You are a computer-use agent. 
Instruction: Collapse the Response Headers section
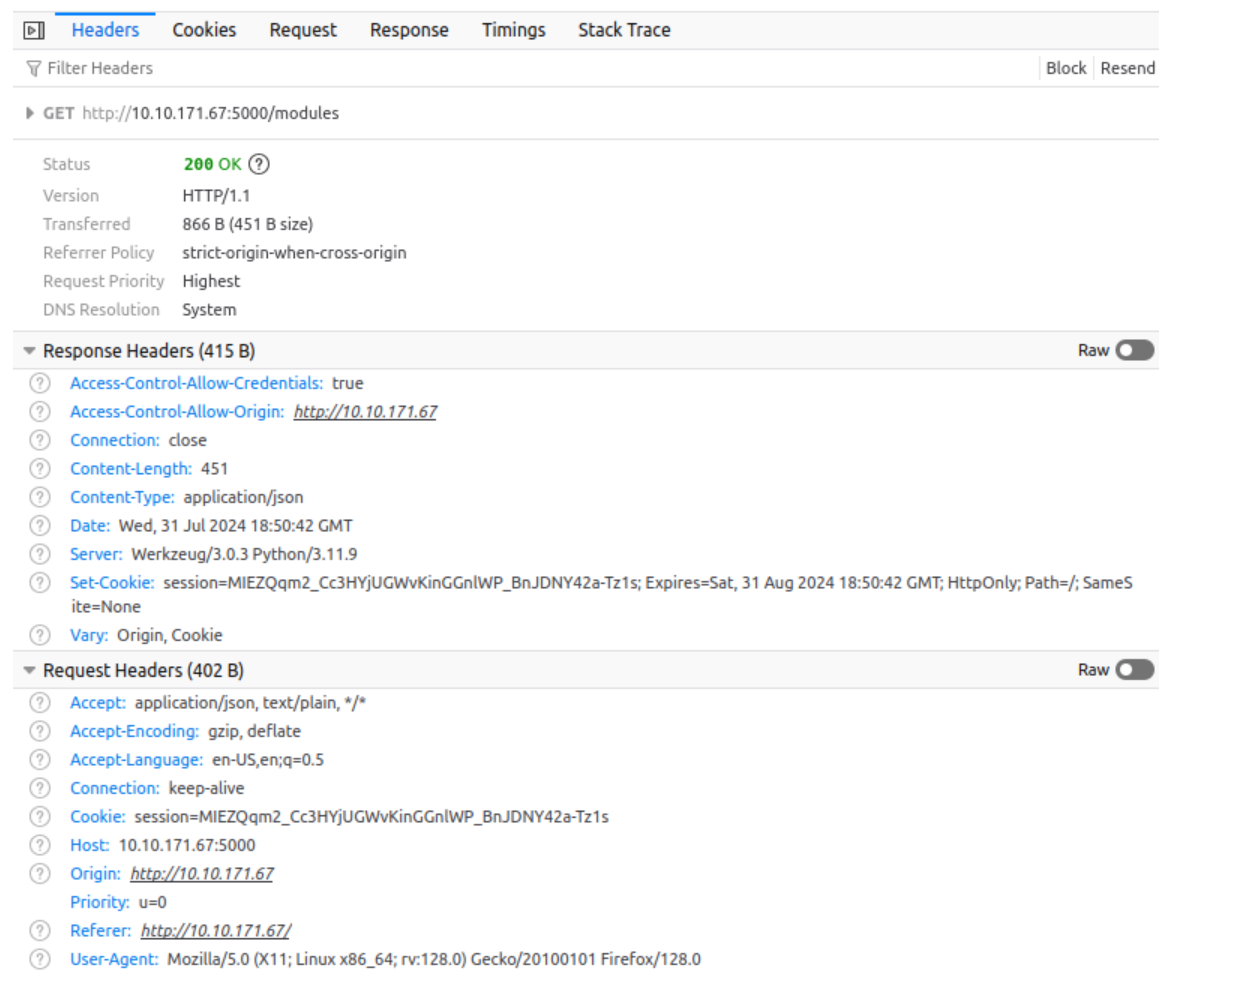[29, 351]
